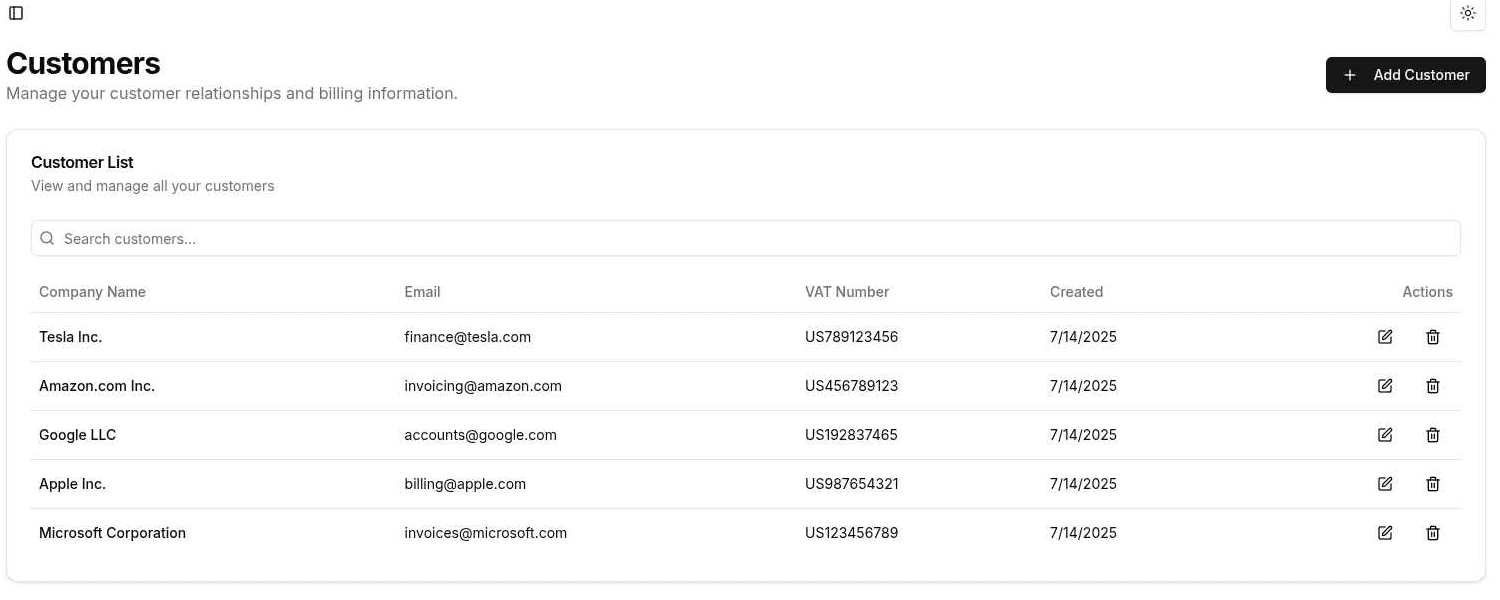This screenshot has width=1500, height=600.
Task: Click the Created column header
Action: (1076, 291)
